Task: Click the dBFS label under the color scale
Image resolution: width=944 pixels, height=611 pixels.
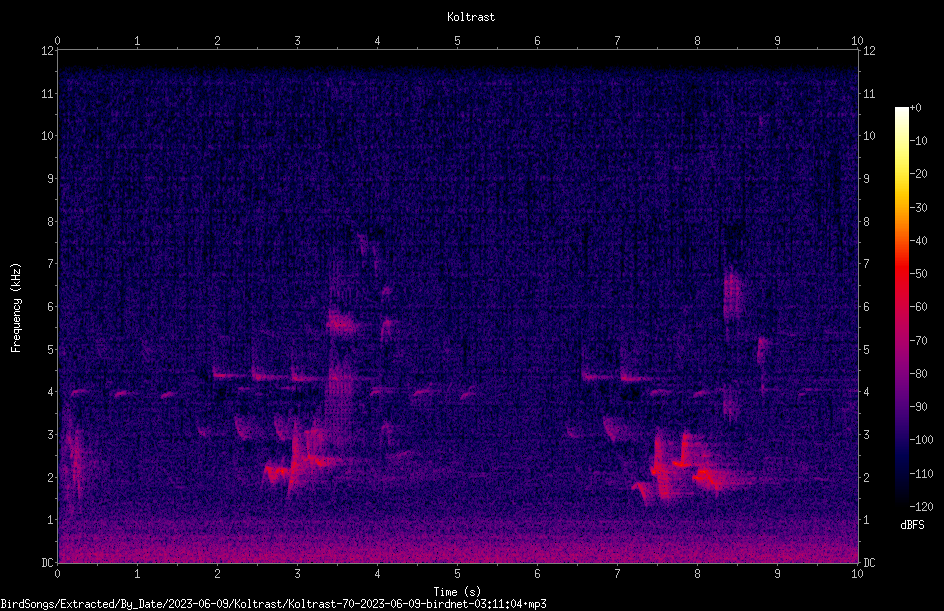Action: pos(912,525)
